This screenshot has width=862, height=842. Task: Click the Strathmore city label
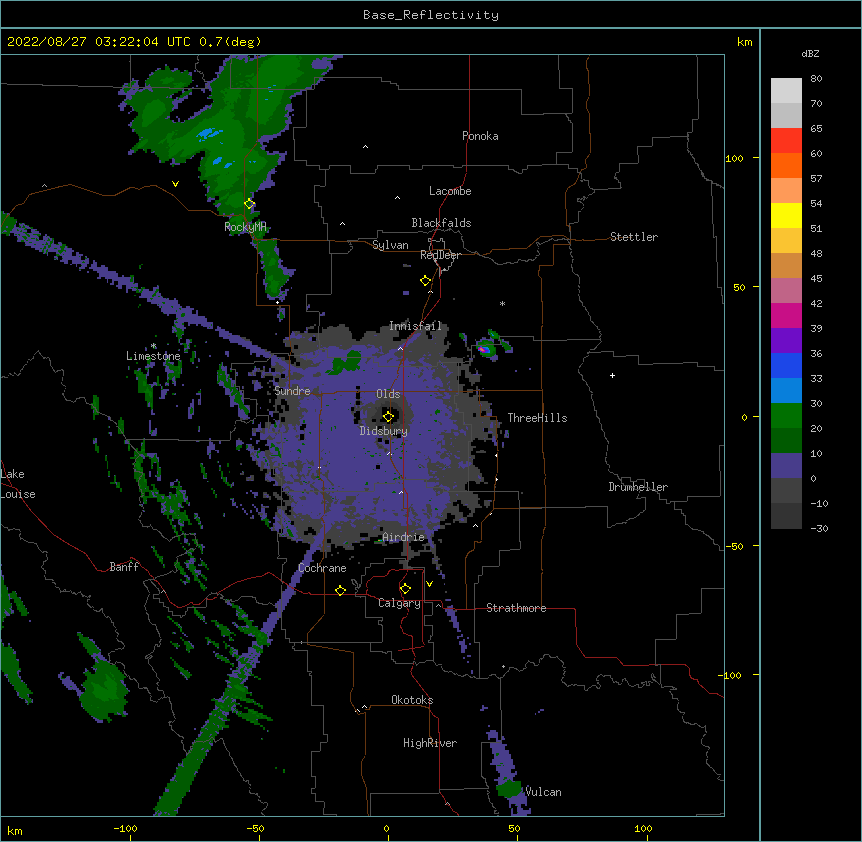coord(516,608)
